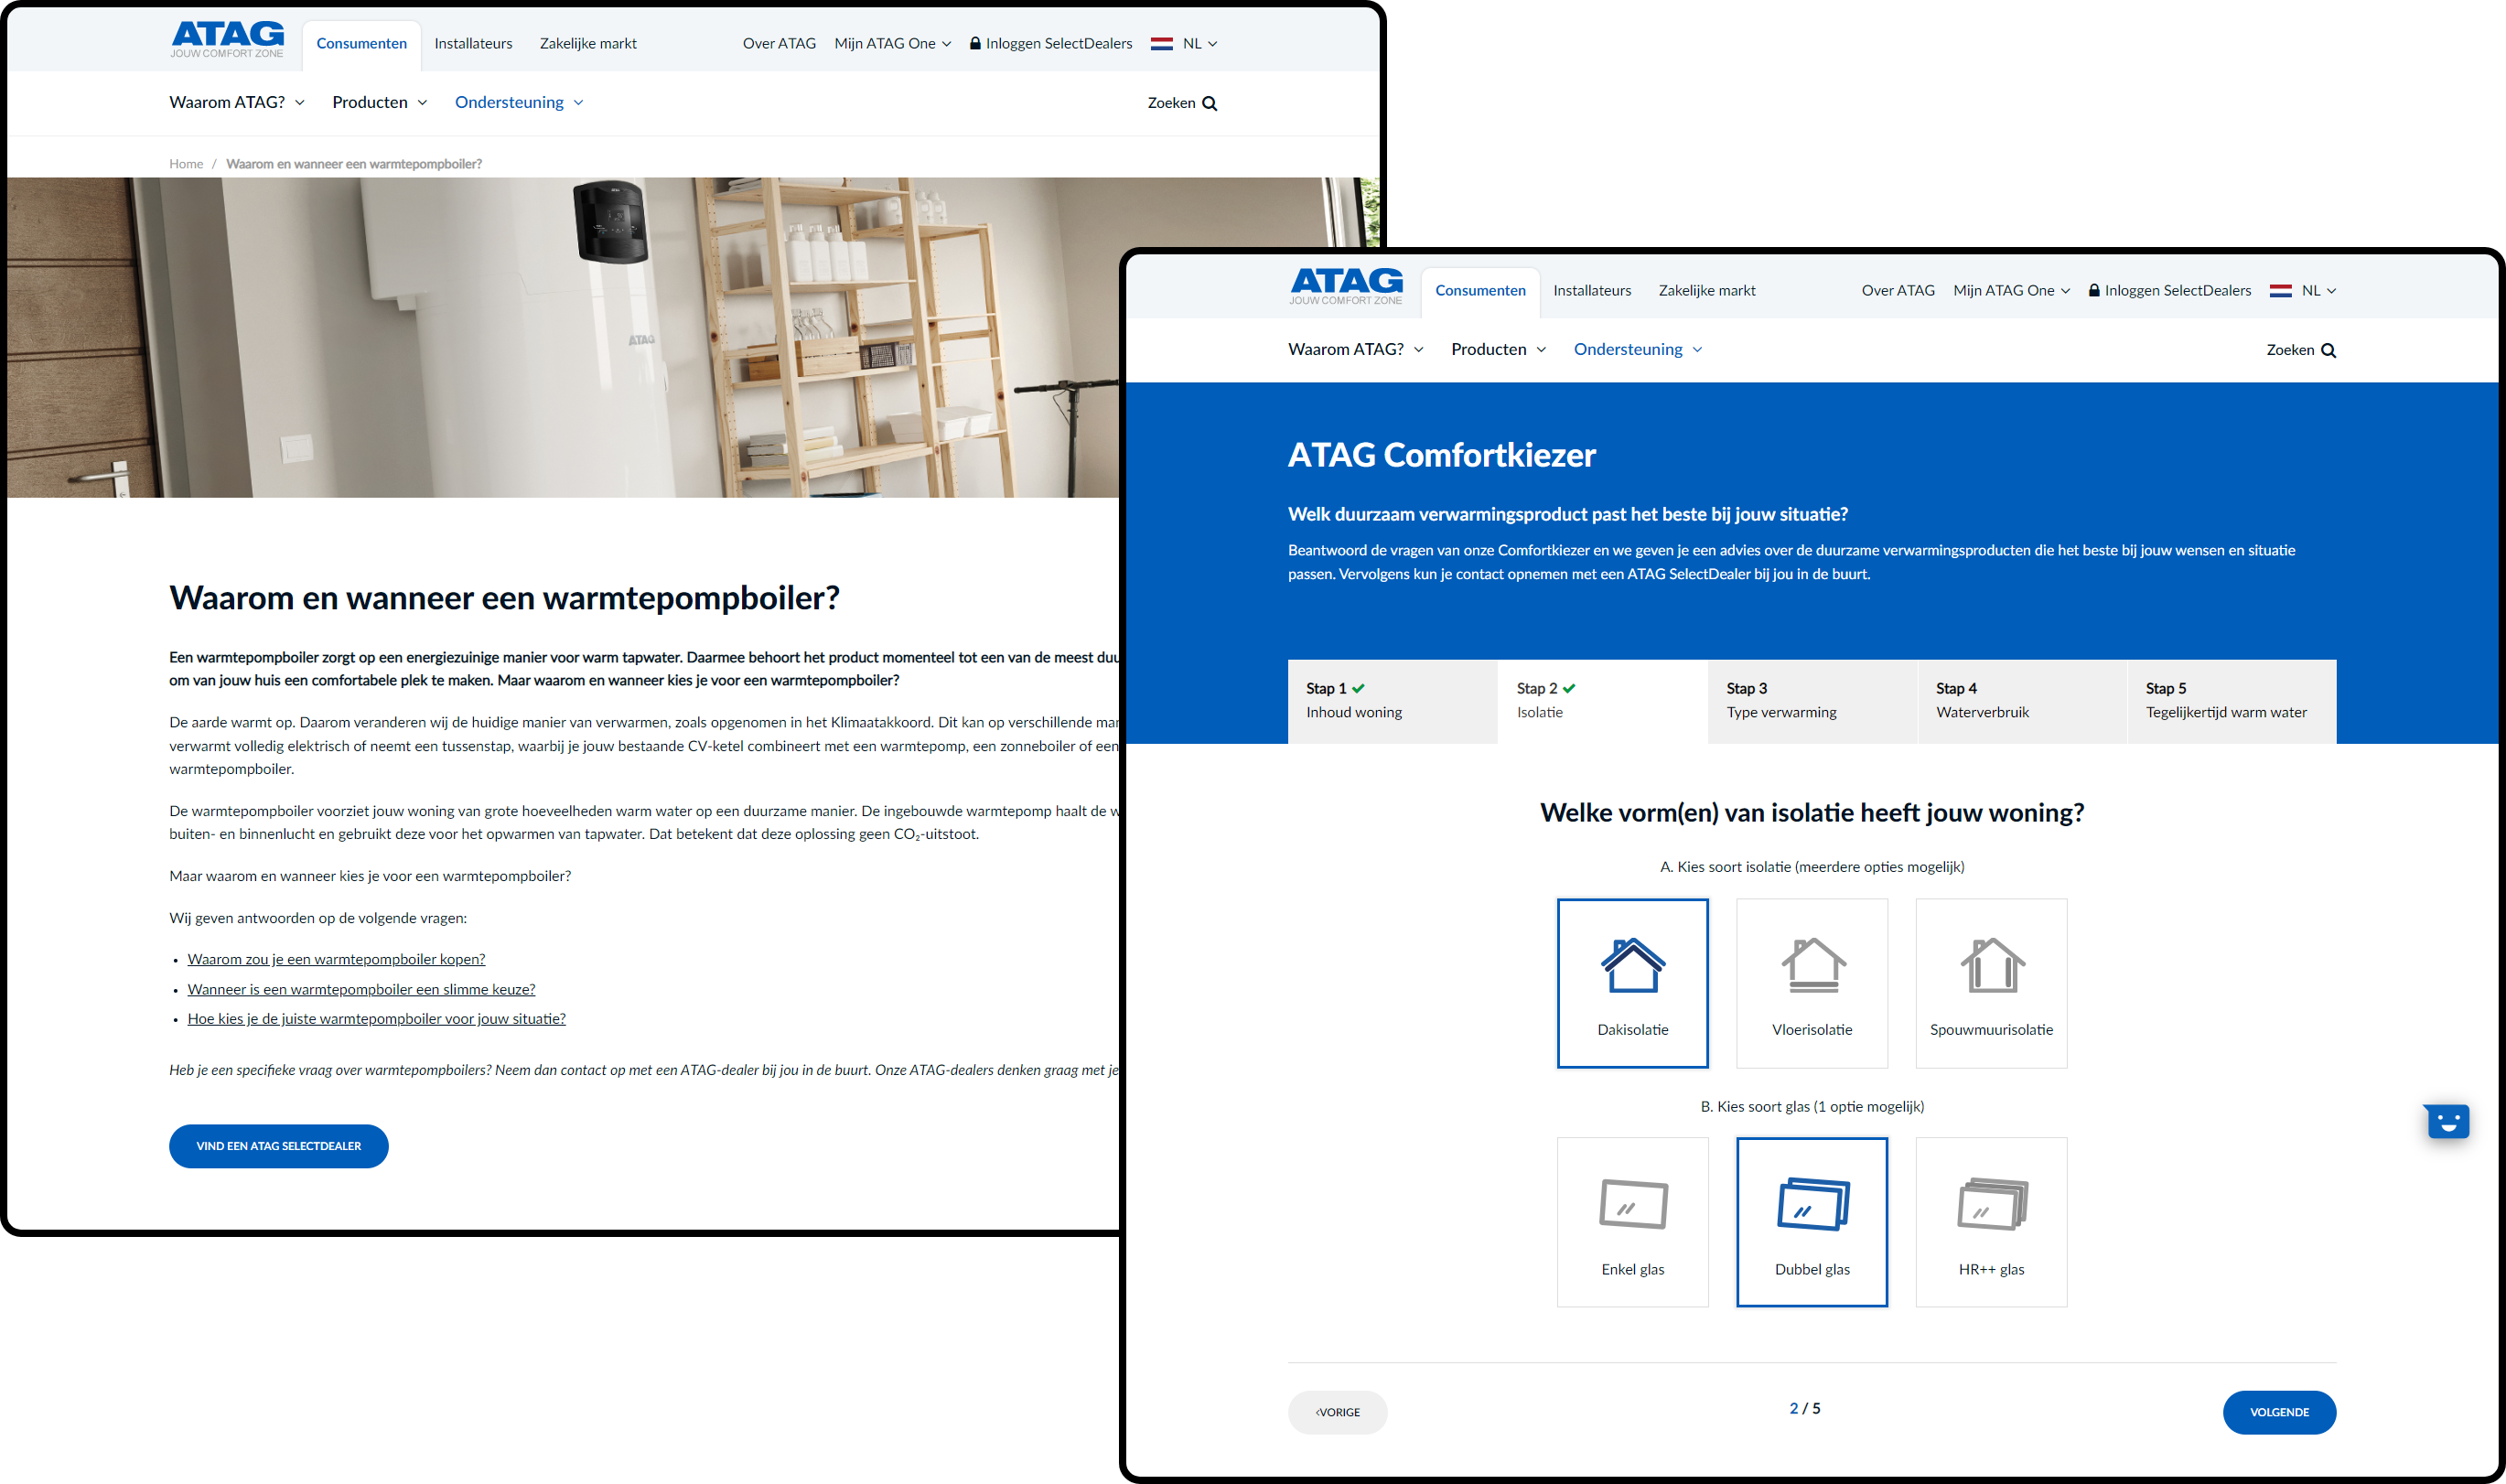Viewport: 2506px width, 1484px height.
Task: Go back with the Vorige button
Action: 1337,1411
